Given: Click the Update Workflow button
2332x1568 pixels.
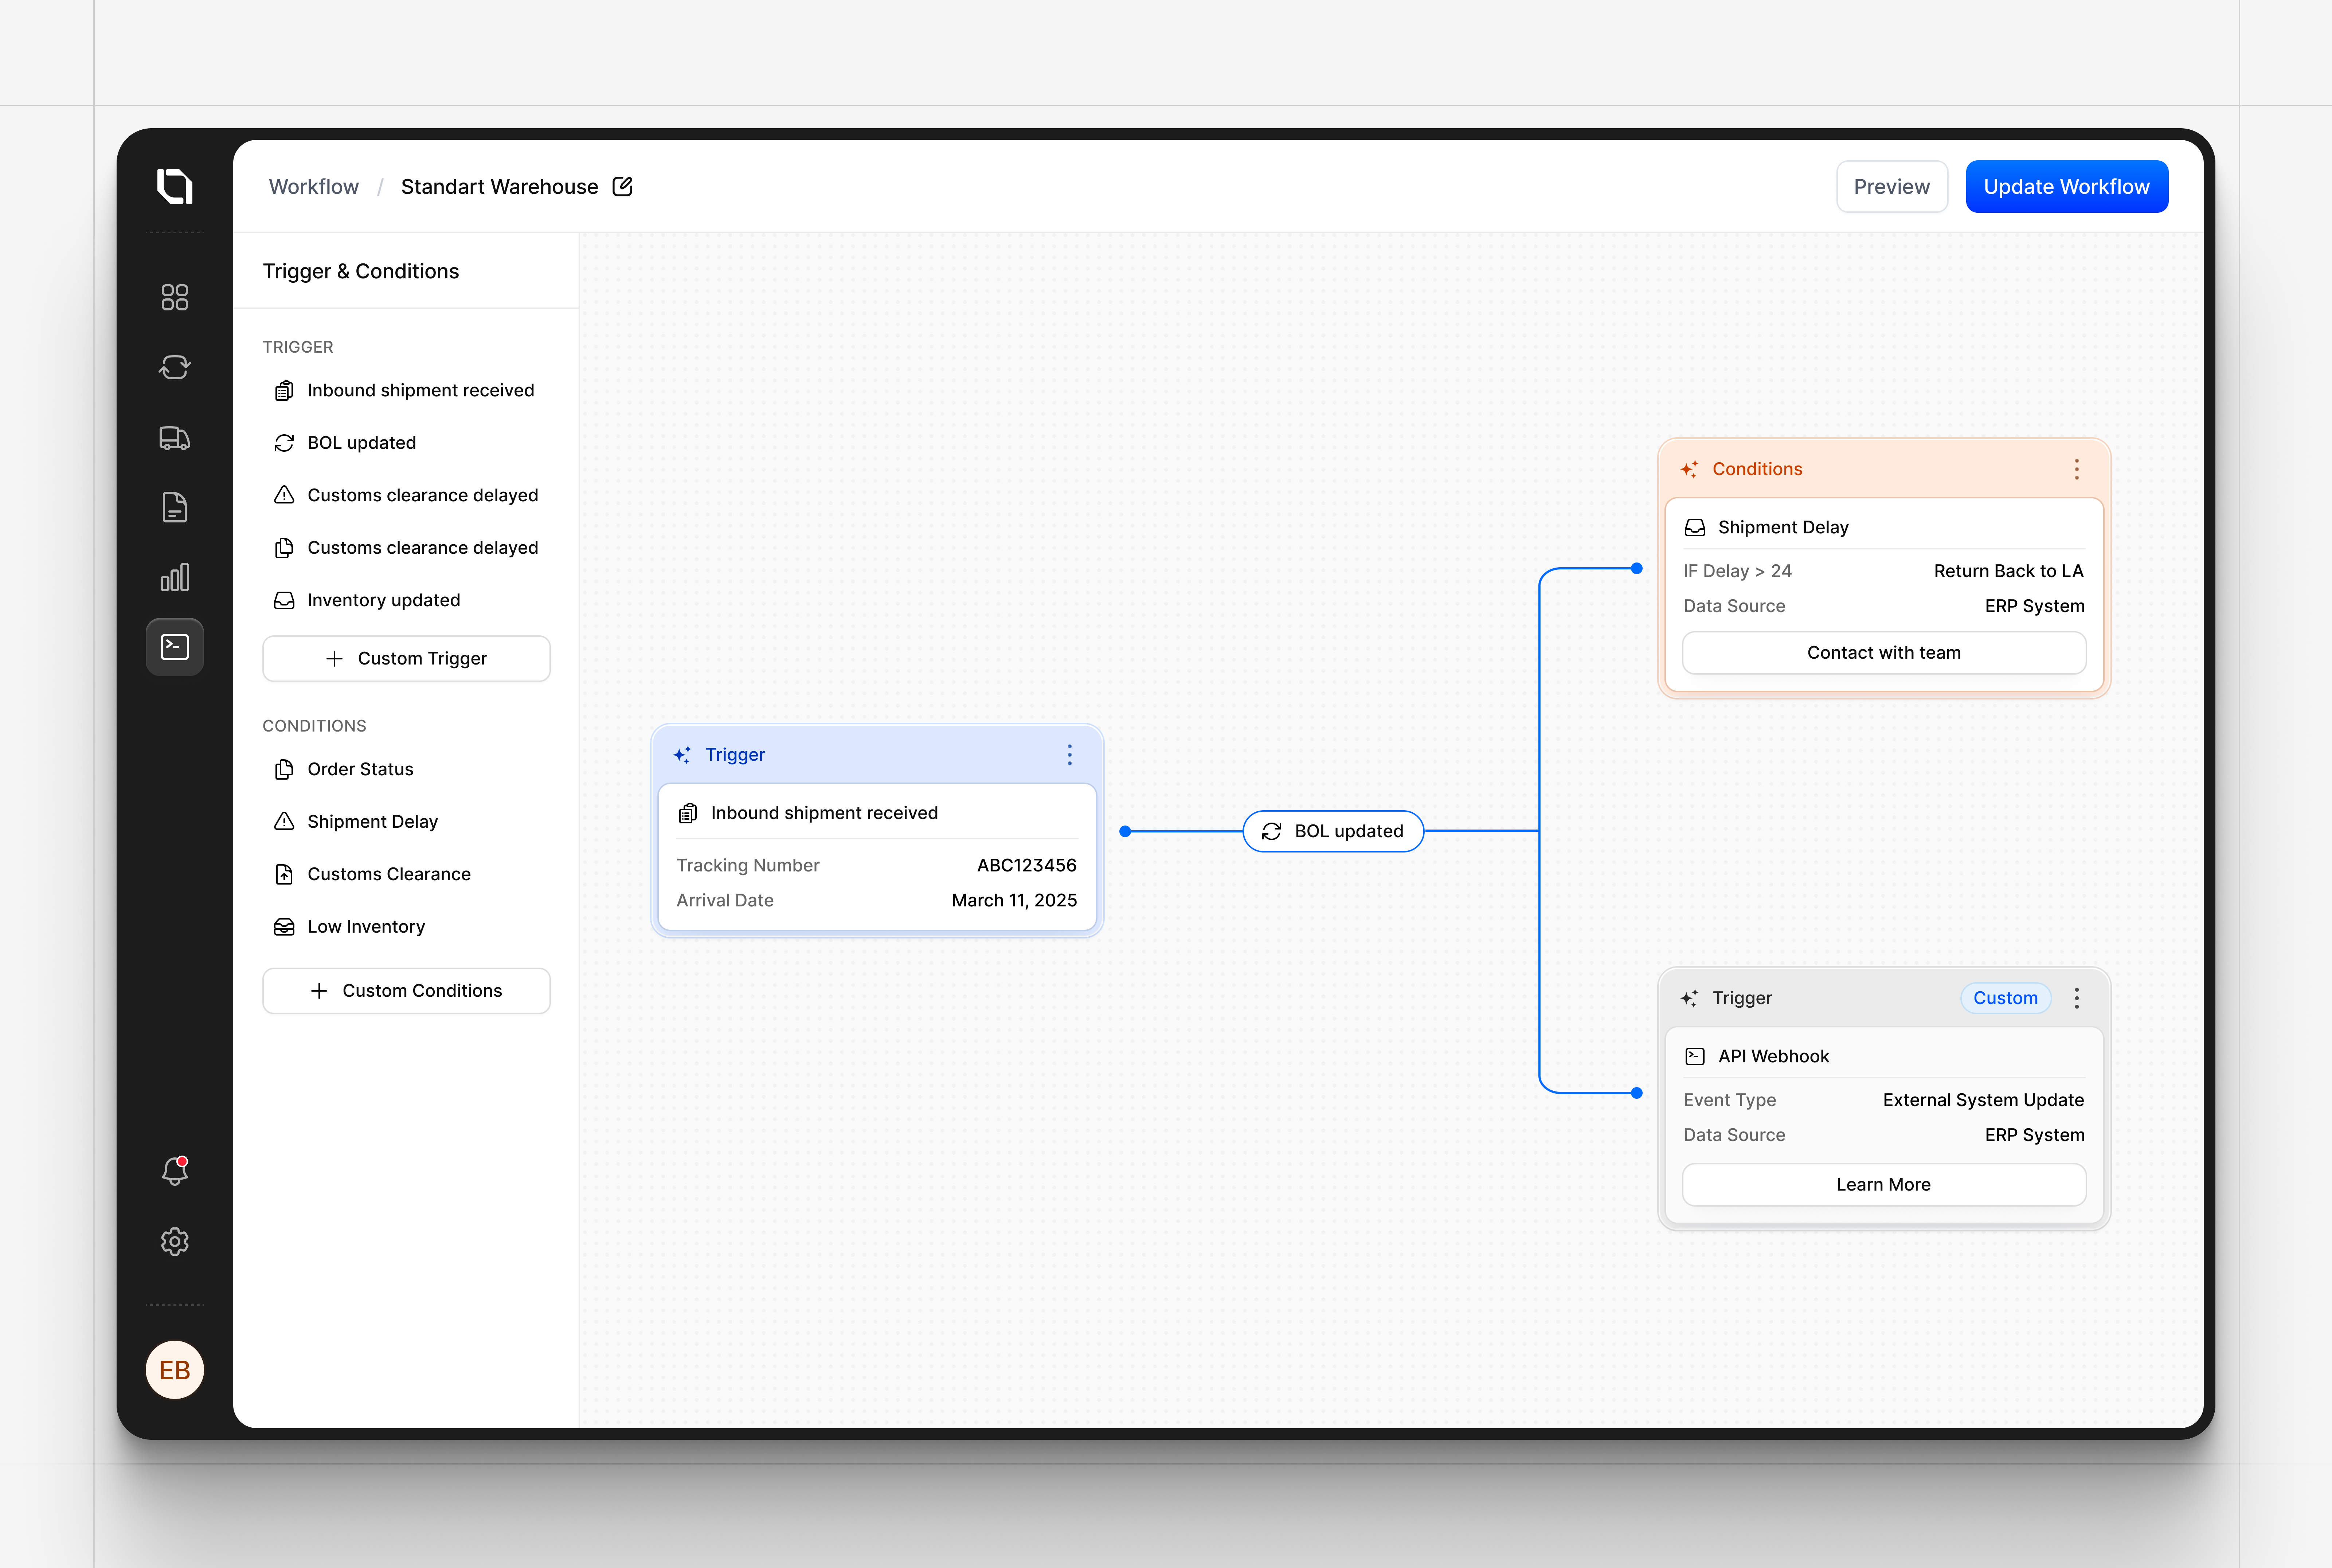Looking at the screenshot, I should coord(2066,187).
